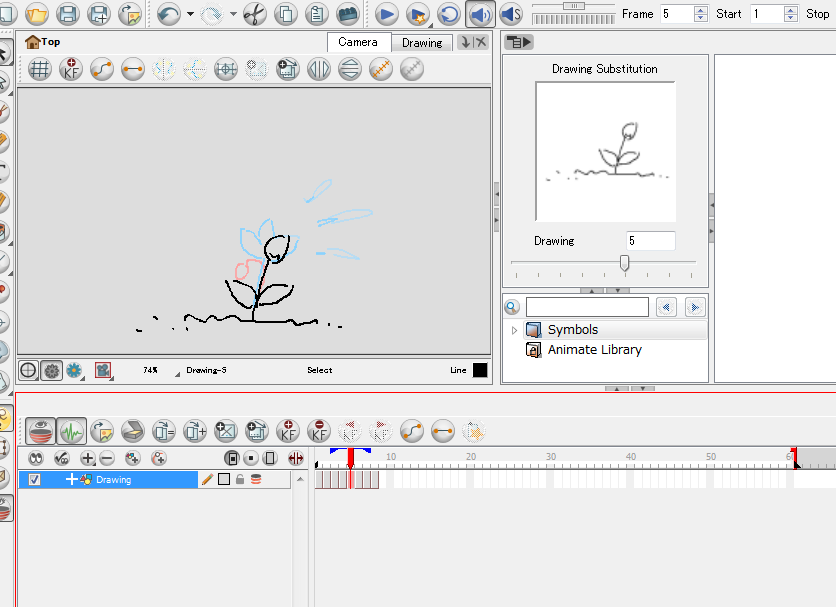
Task: Add a new layer with the plus button
Action: (x=87, y=458)
